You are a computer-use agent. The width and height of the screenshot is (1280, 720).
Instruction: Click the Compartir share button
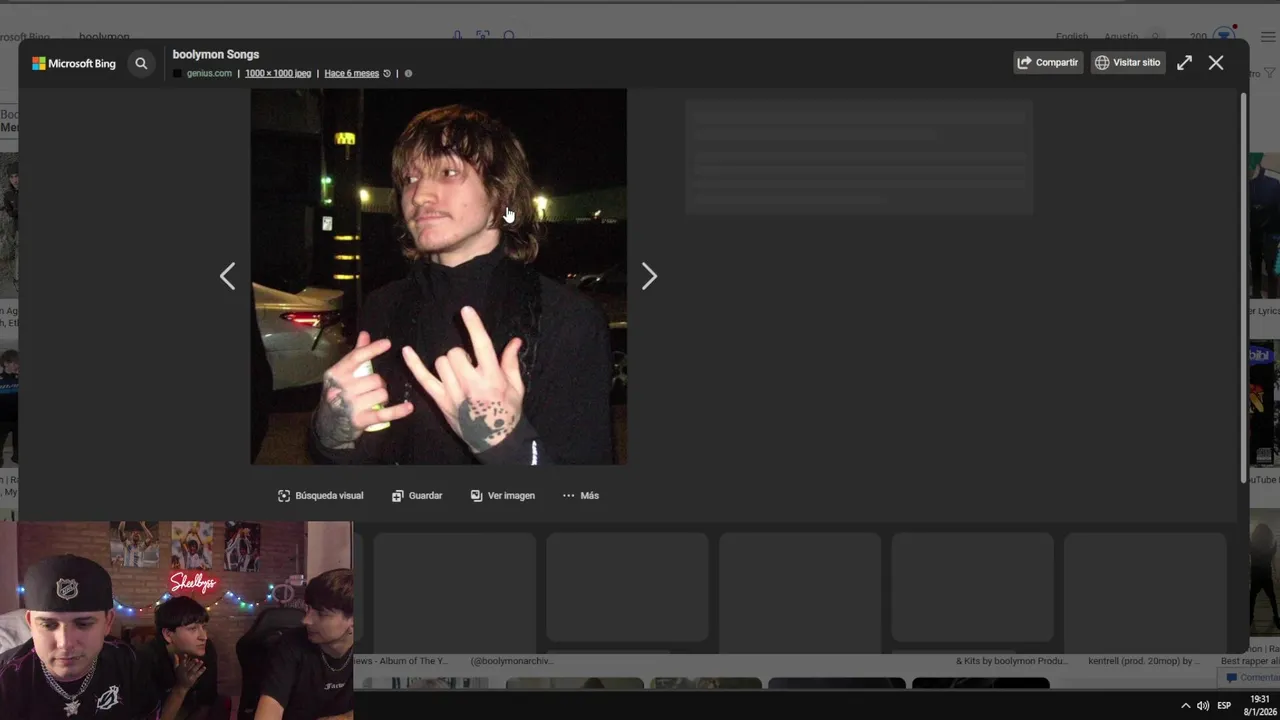(1048, 62)
